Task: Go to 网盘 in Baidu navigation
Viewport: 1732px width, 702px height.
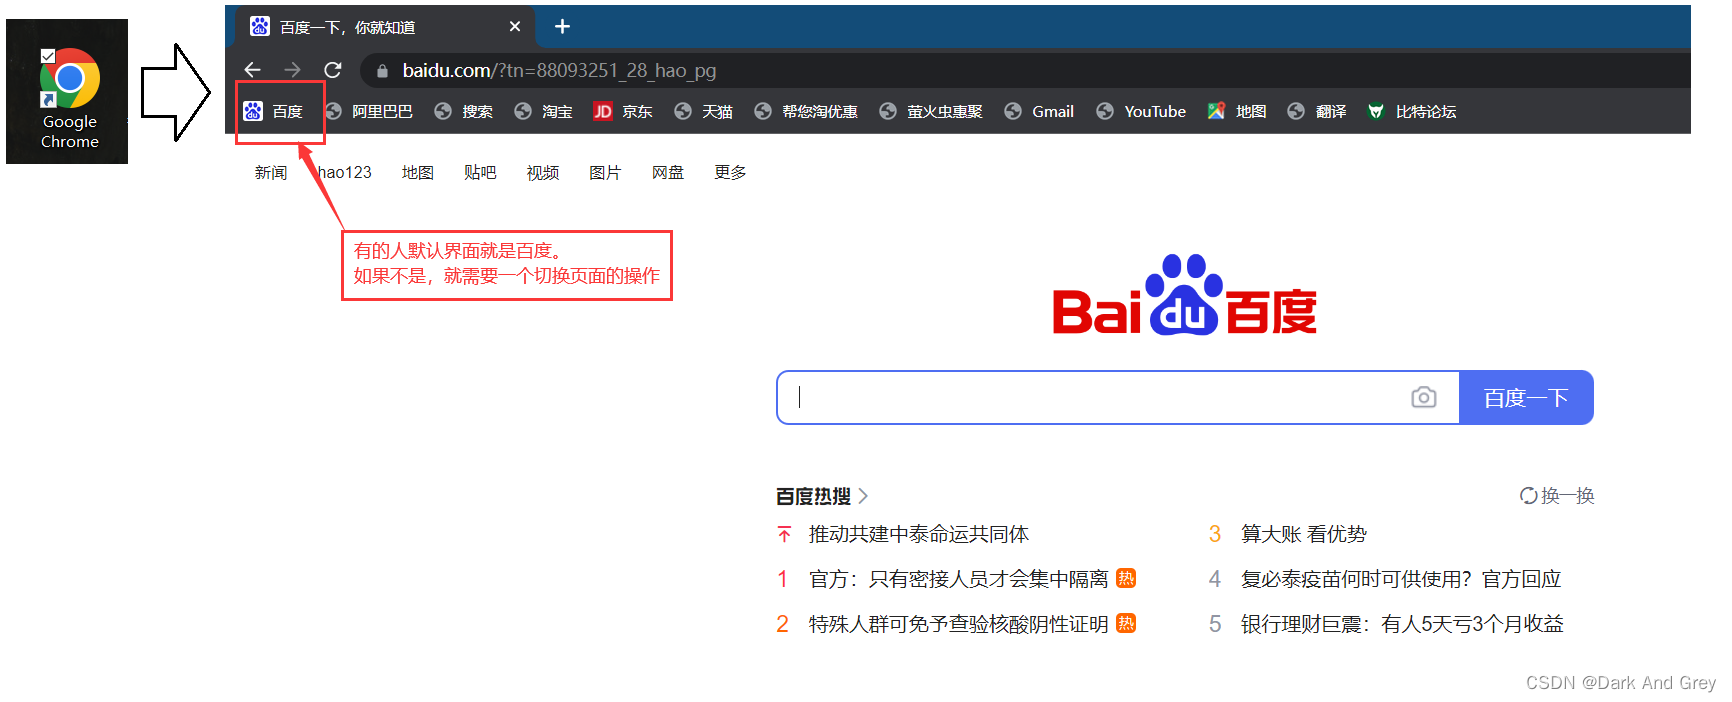Action: 667,172
